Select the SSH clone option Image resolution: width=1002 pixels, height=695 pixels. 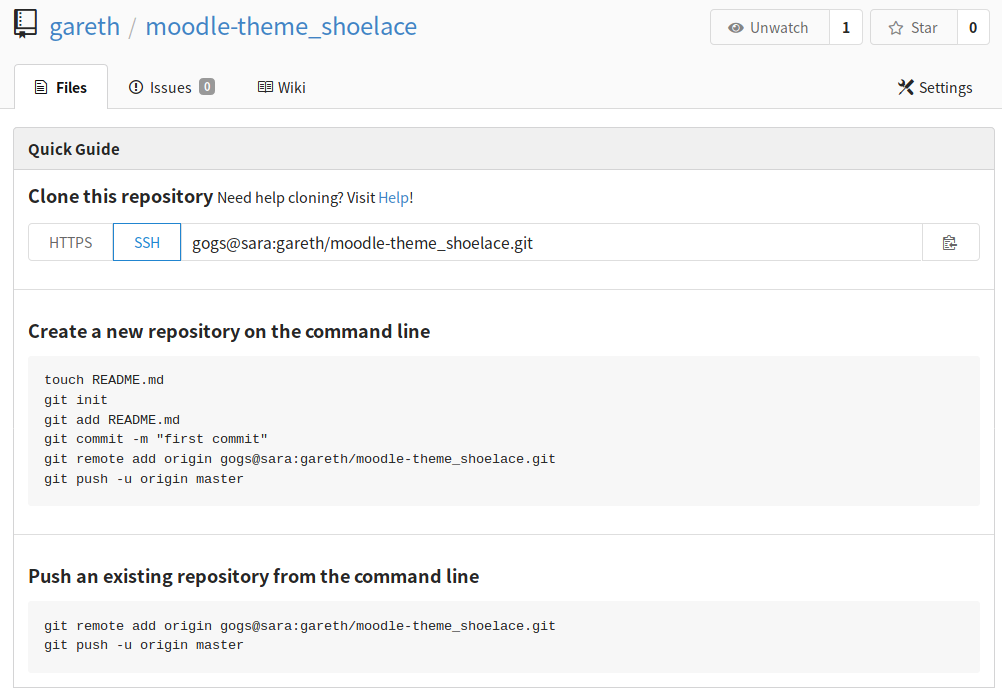pyautogui.click(x=147, y=243)
